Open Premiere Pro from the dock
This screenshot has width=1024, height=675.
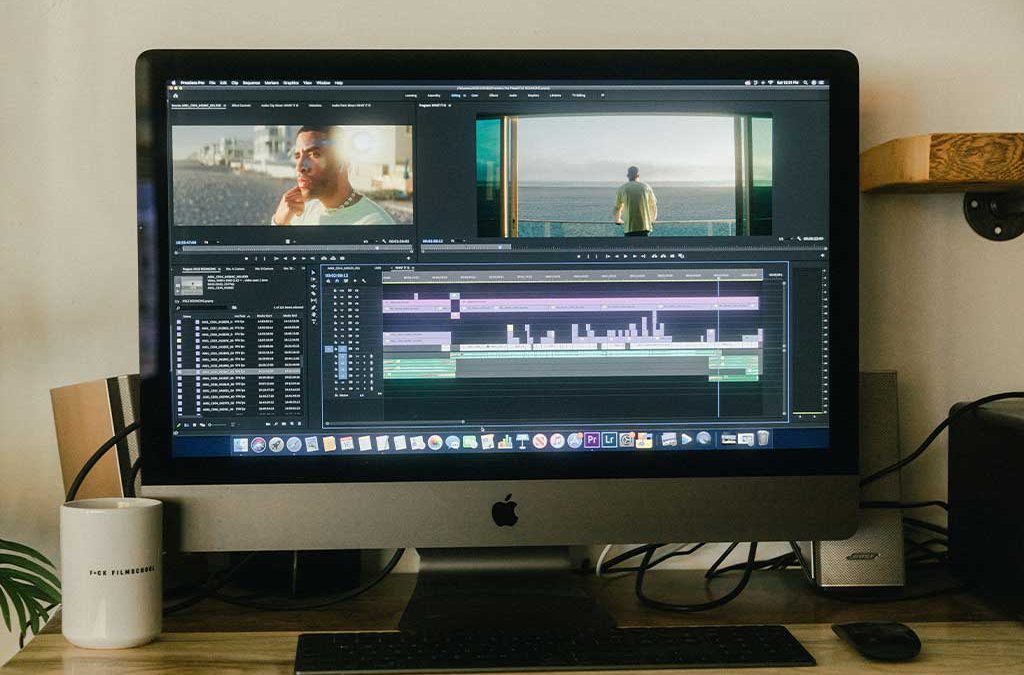click(592, 440)
